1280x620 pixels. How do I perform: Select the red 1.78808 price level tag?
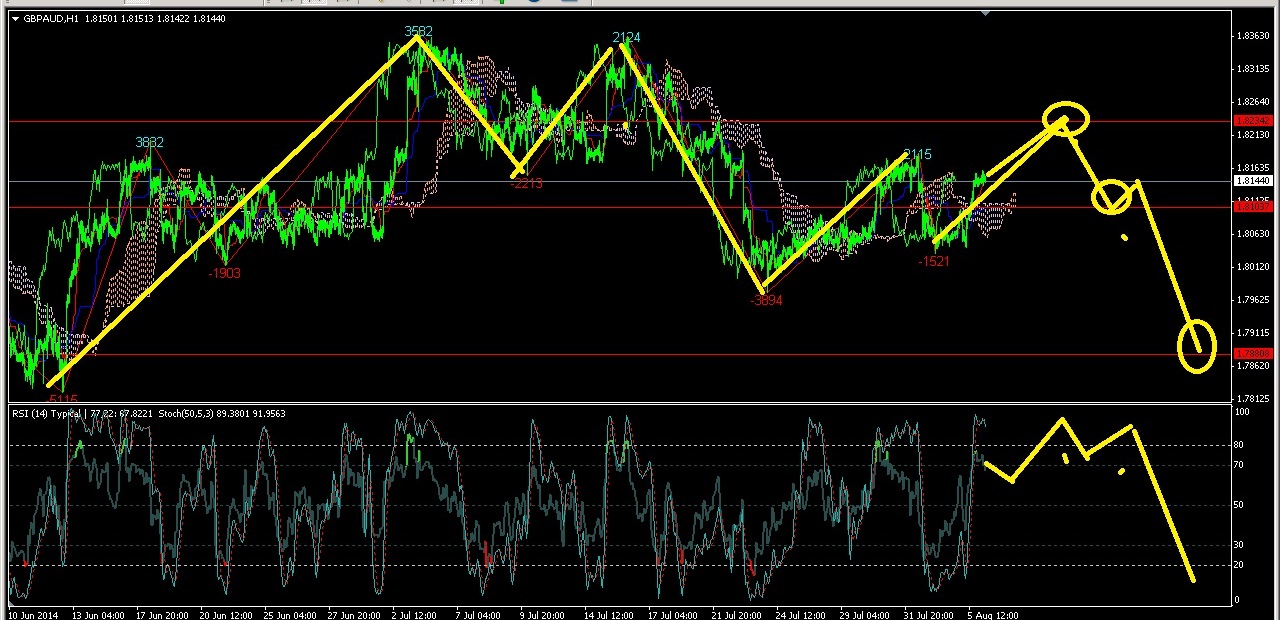[x=1253, y=354]
